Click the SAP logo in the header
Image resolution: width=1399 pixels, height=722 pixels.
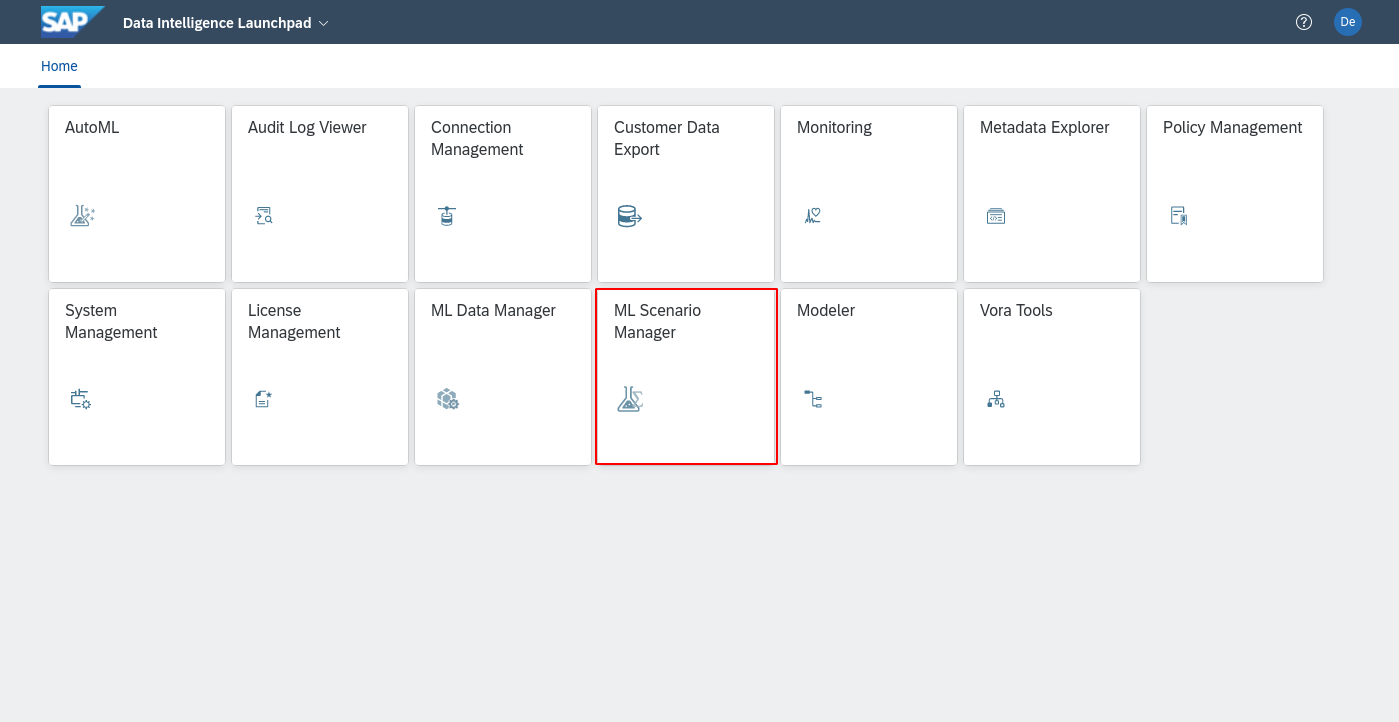[72, 21]
